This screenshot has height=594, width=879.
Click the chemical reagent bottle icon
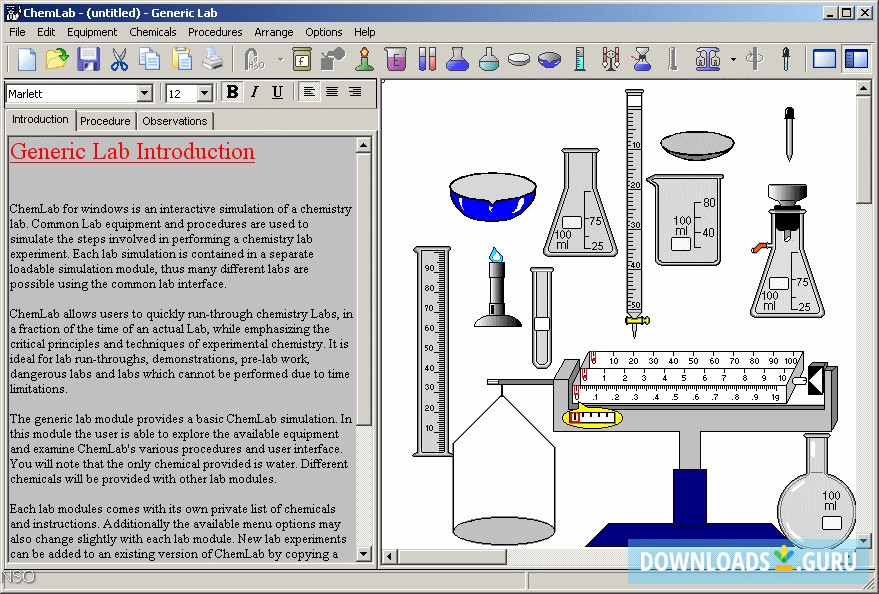click(x=302, y=59)
